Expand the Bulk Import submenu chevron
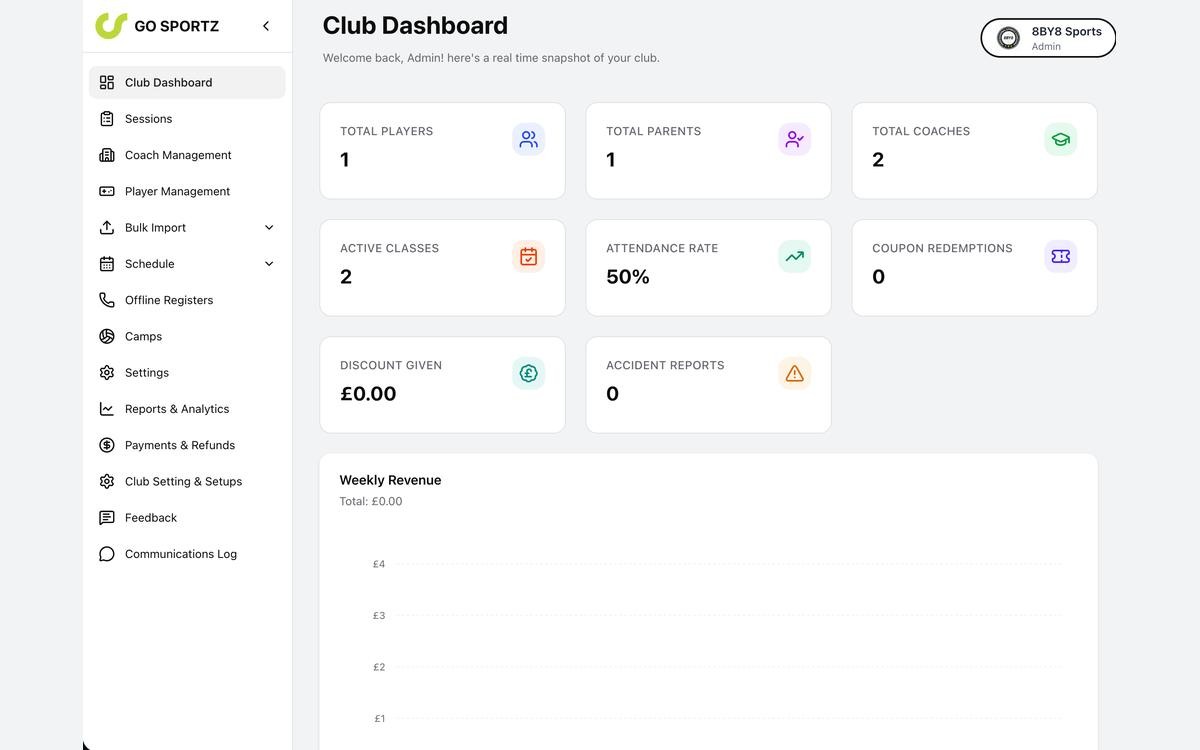1200x750 pixels. point(269,228)
